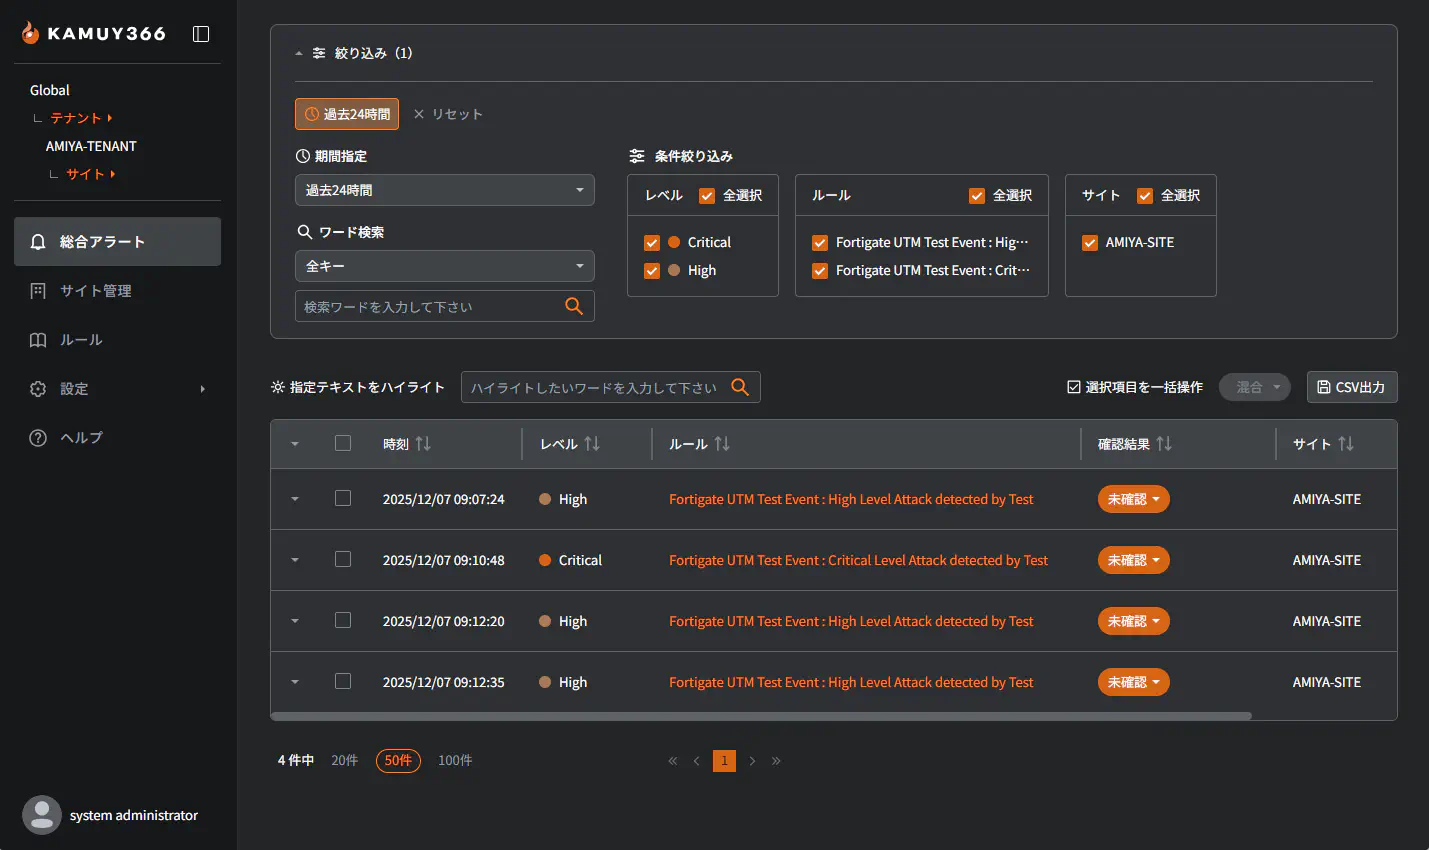Open the 未確認 status dropdown for the Critical alert
Screen dimensions: 1429x850
pyautogui.click(x=1133, y=560)
